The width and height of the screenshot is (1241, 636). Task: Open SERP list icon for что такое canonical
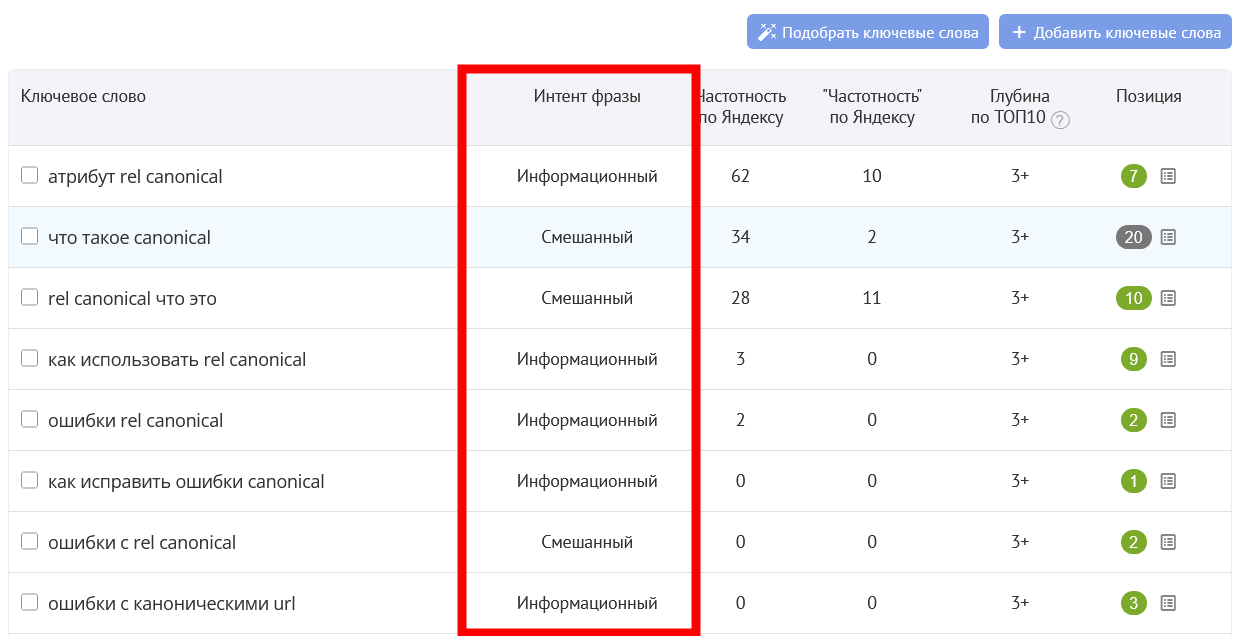point(1168,237)
